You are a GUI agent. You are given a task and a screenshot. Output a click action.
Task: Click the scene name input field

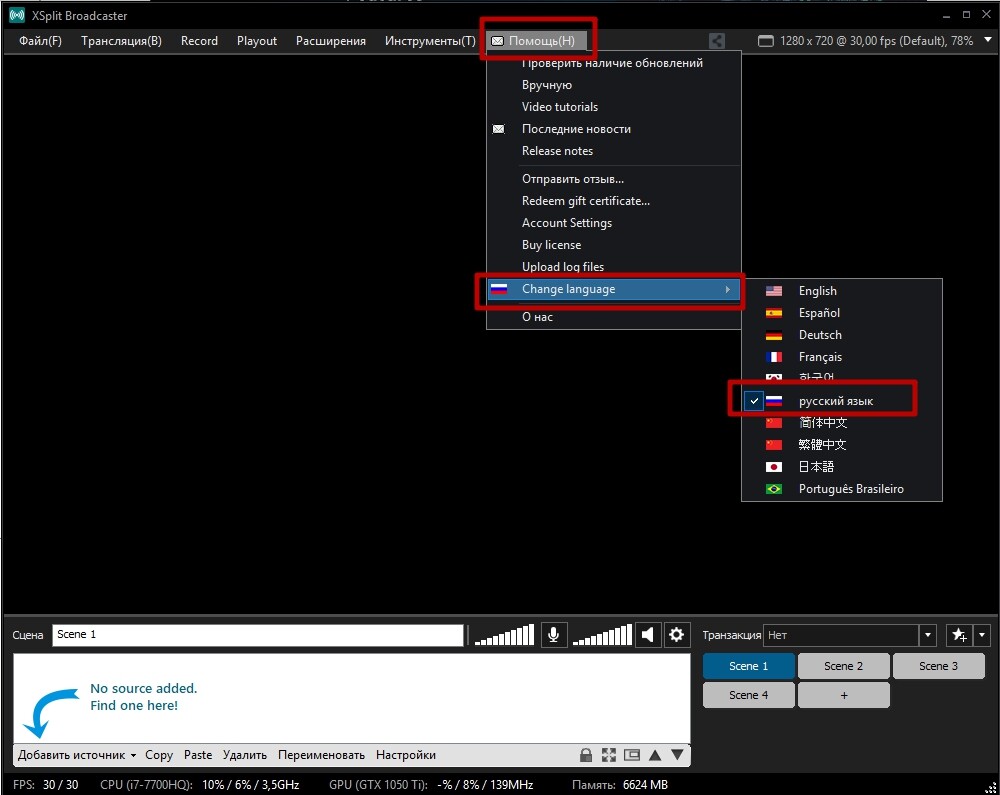click(x=258, y=635)
